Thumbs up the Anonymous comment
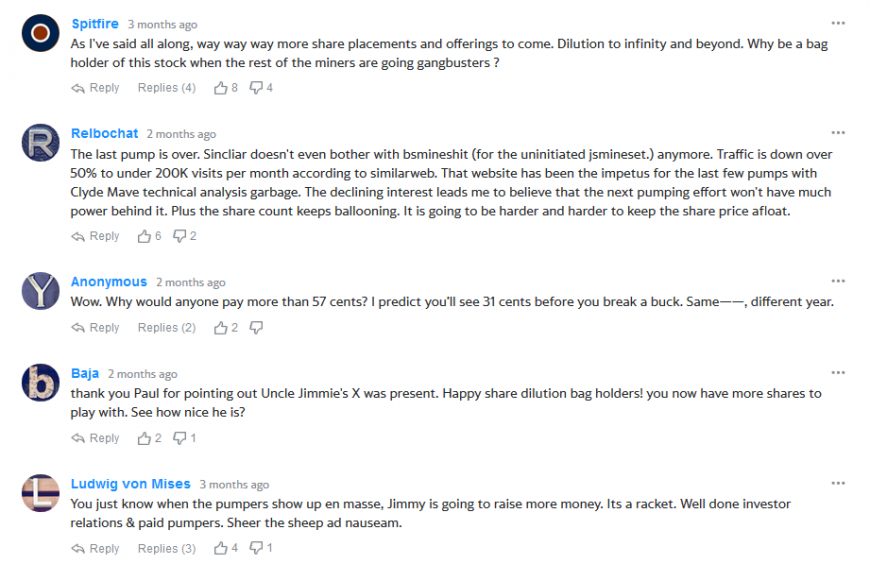The image size is (870, 564). [221, 327]
